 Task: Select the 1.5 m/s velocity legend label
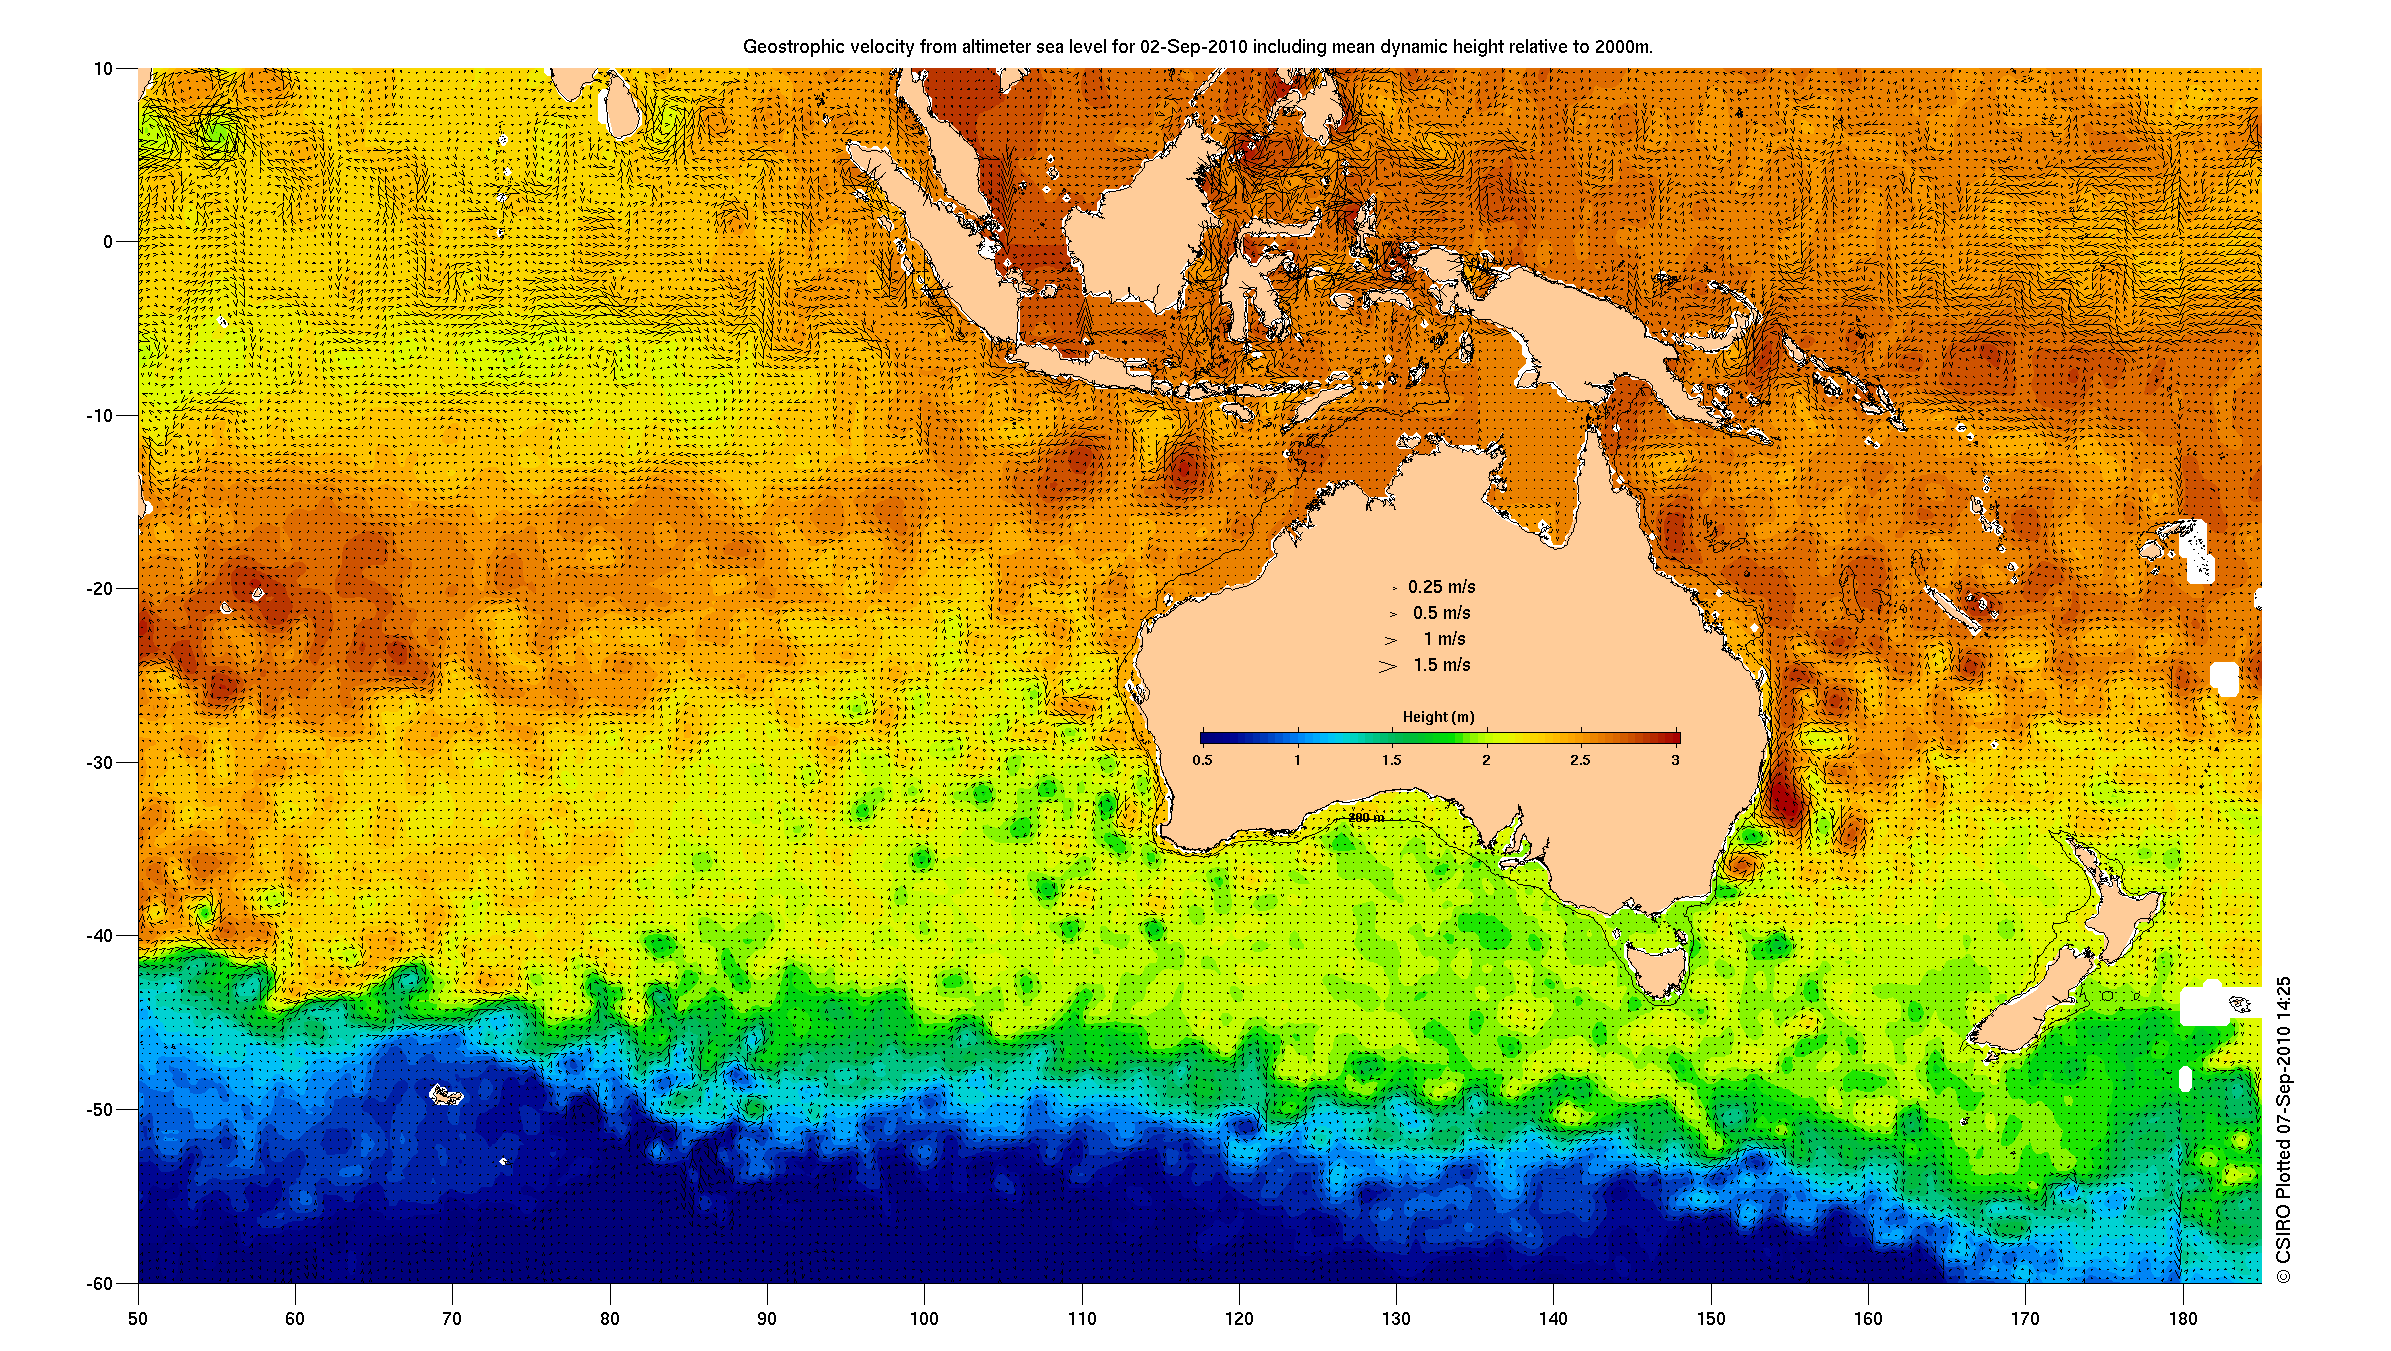click(x=1441, y=665)
